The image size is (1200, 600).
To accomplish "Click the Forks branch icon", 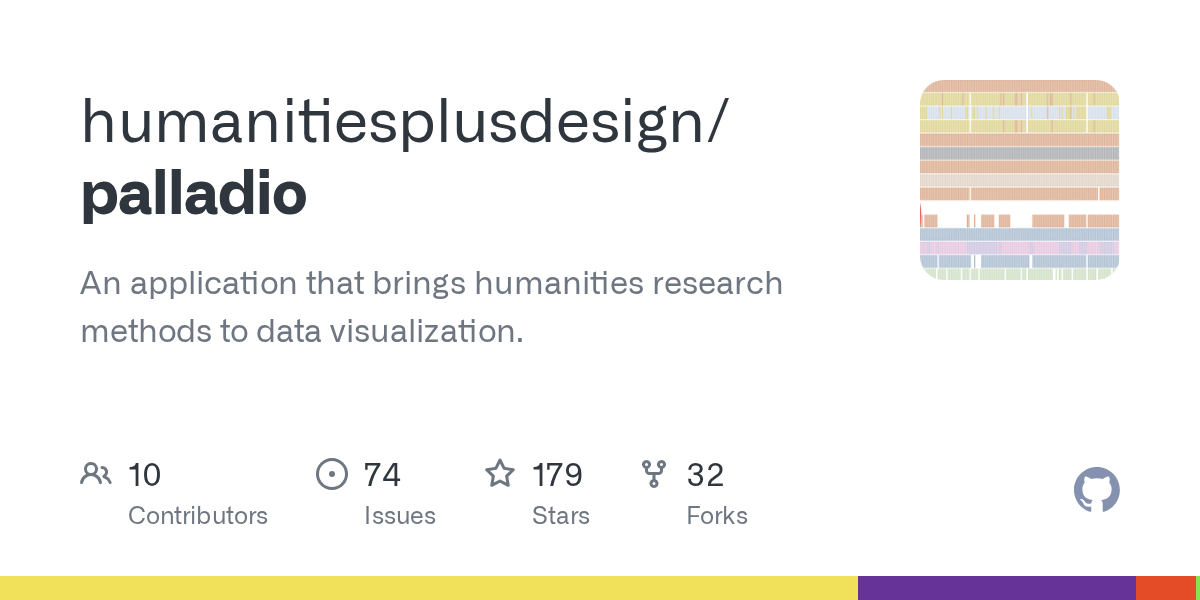I will (654, 474).
